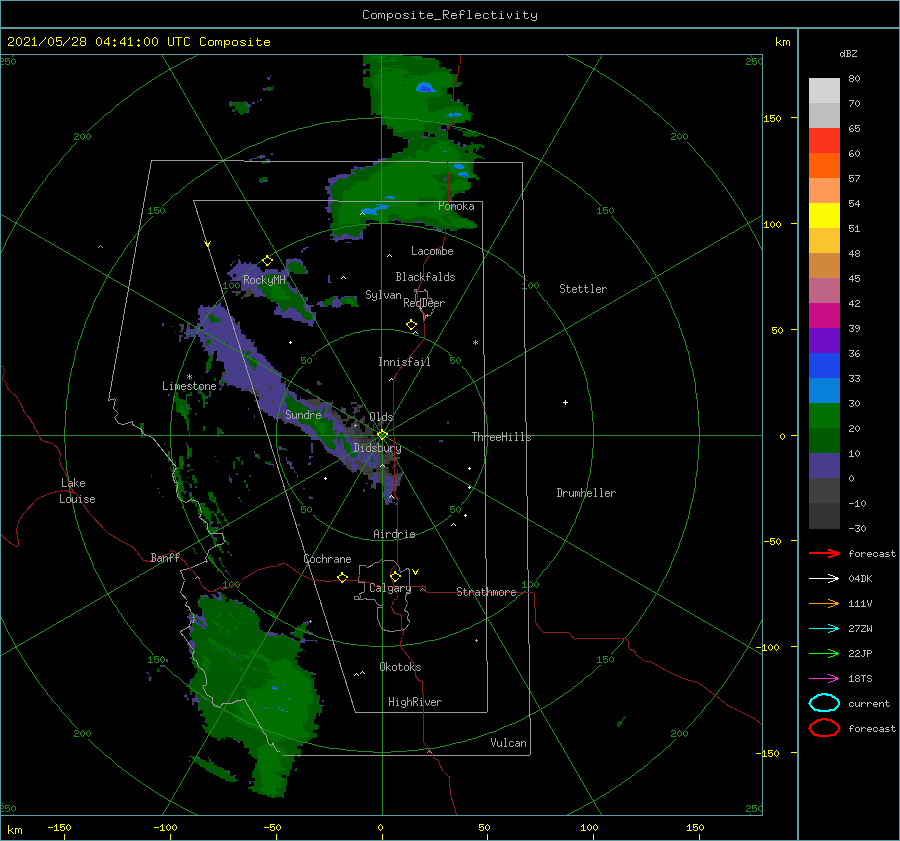The height and width of the screenshot is (841, 900).
Task: Click the red forecast arrow in the legend
Action: 824,553
